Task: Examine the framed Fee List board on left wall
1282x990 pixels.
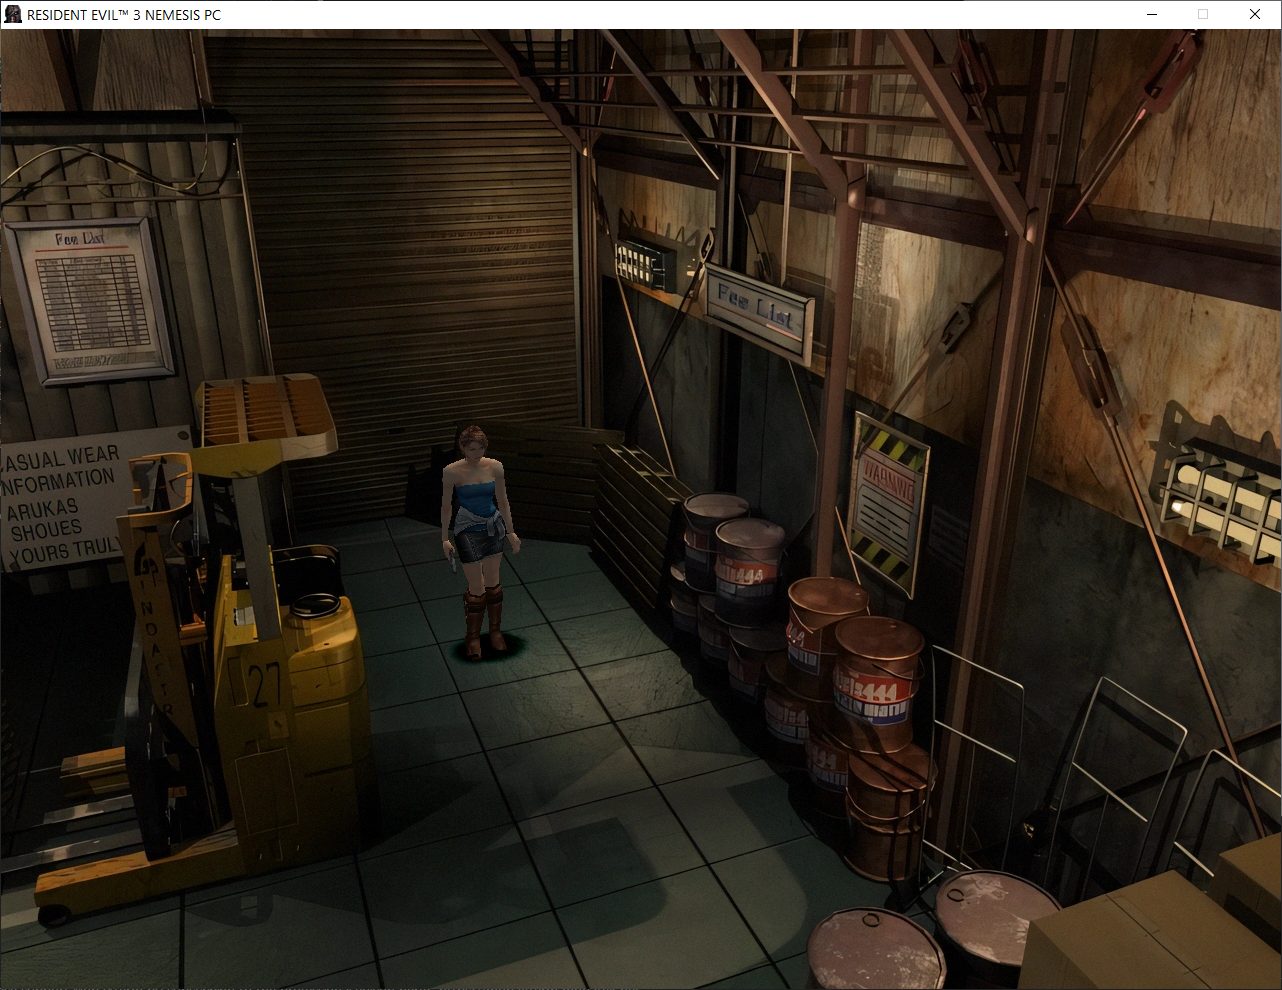Action: click(x=90, y=300)
